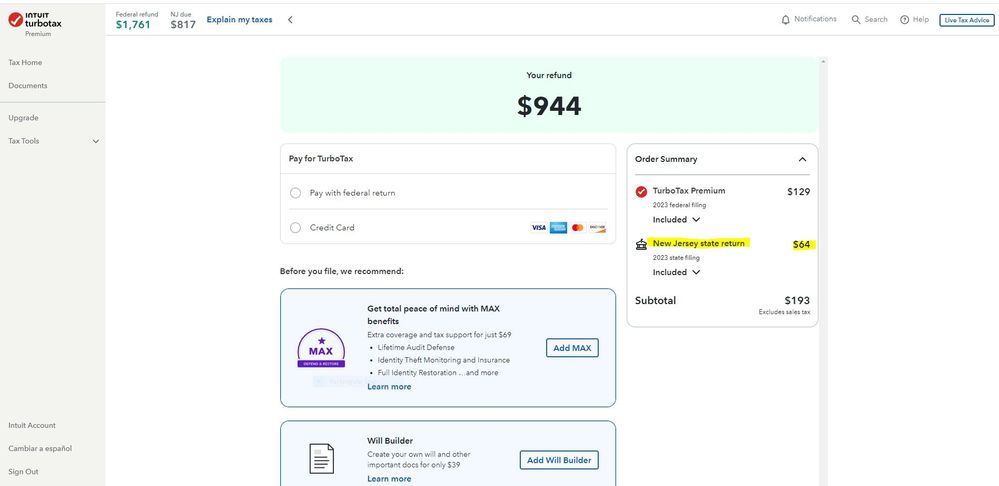Click the Live Tax Advice button
The height and width of the screenshot is (486, 999).
coord(967,20)
